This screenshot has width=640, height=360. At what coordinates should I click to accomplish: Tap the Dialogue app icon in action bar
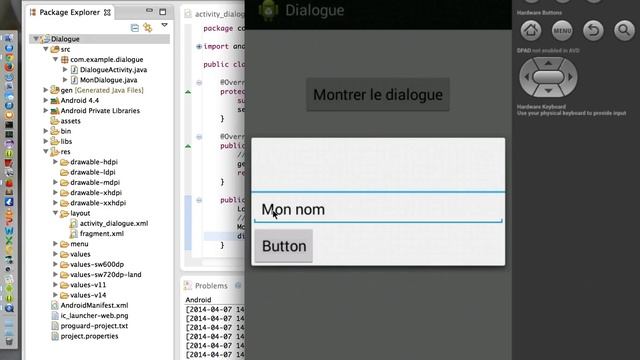coord(268,10)
